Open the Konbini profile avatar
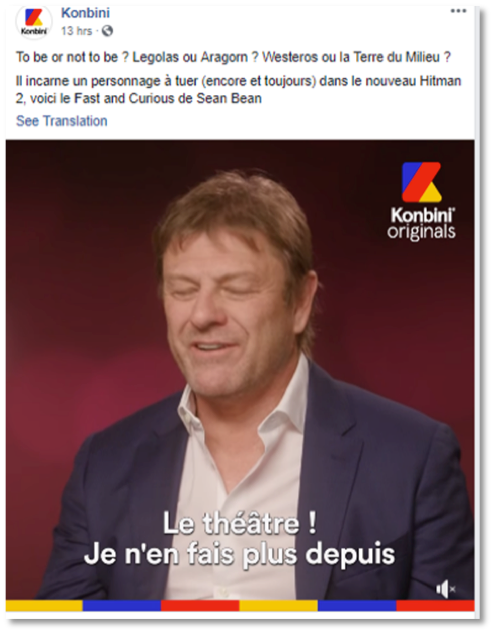491x631 pixels. coord(34,23)
